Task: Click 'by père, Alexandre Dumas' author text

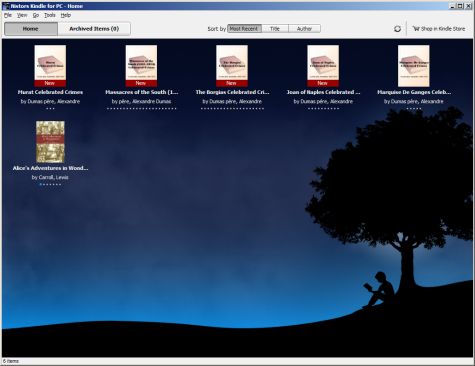Action: coord(141,101)
